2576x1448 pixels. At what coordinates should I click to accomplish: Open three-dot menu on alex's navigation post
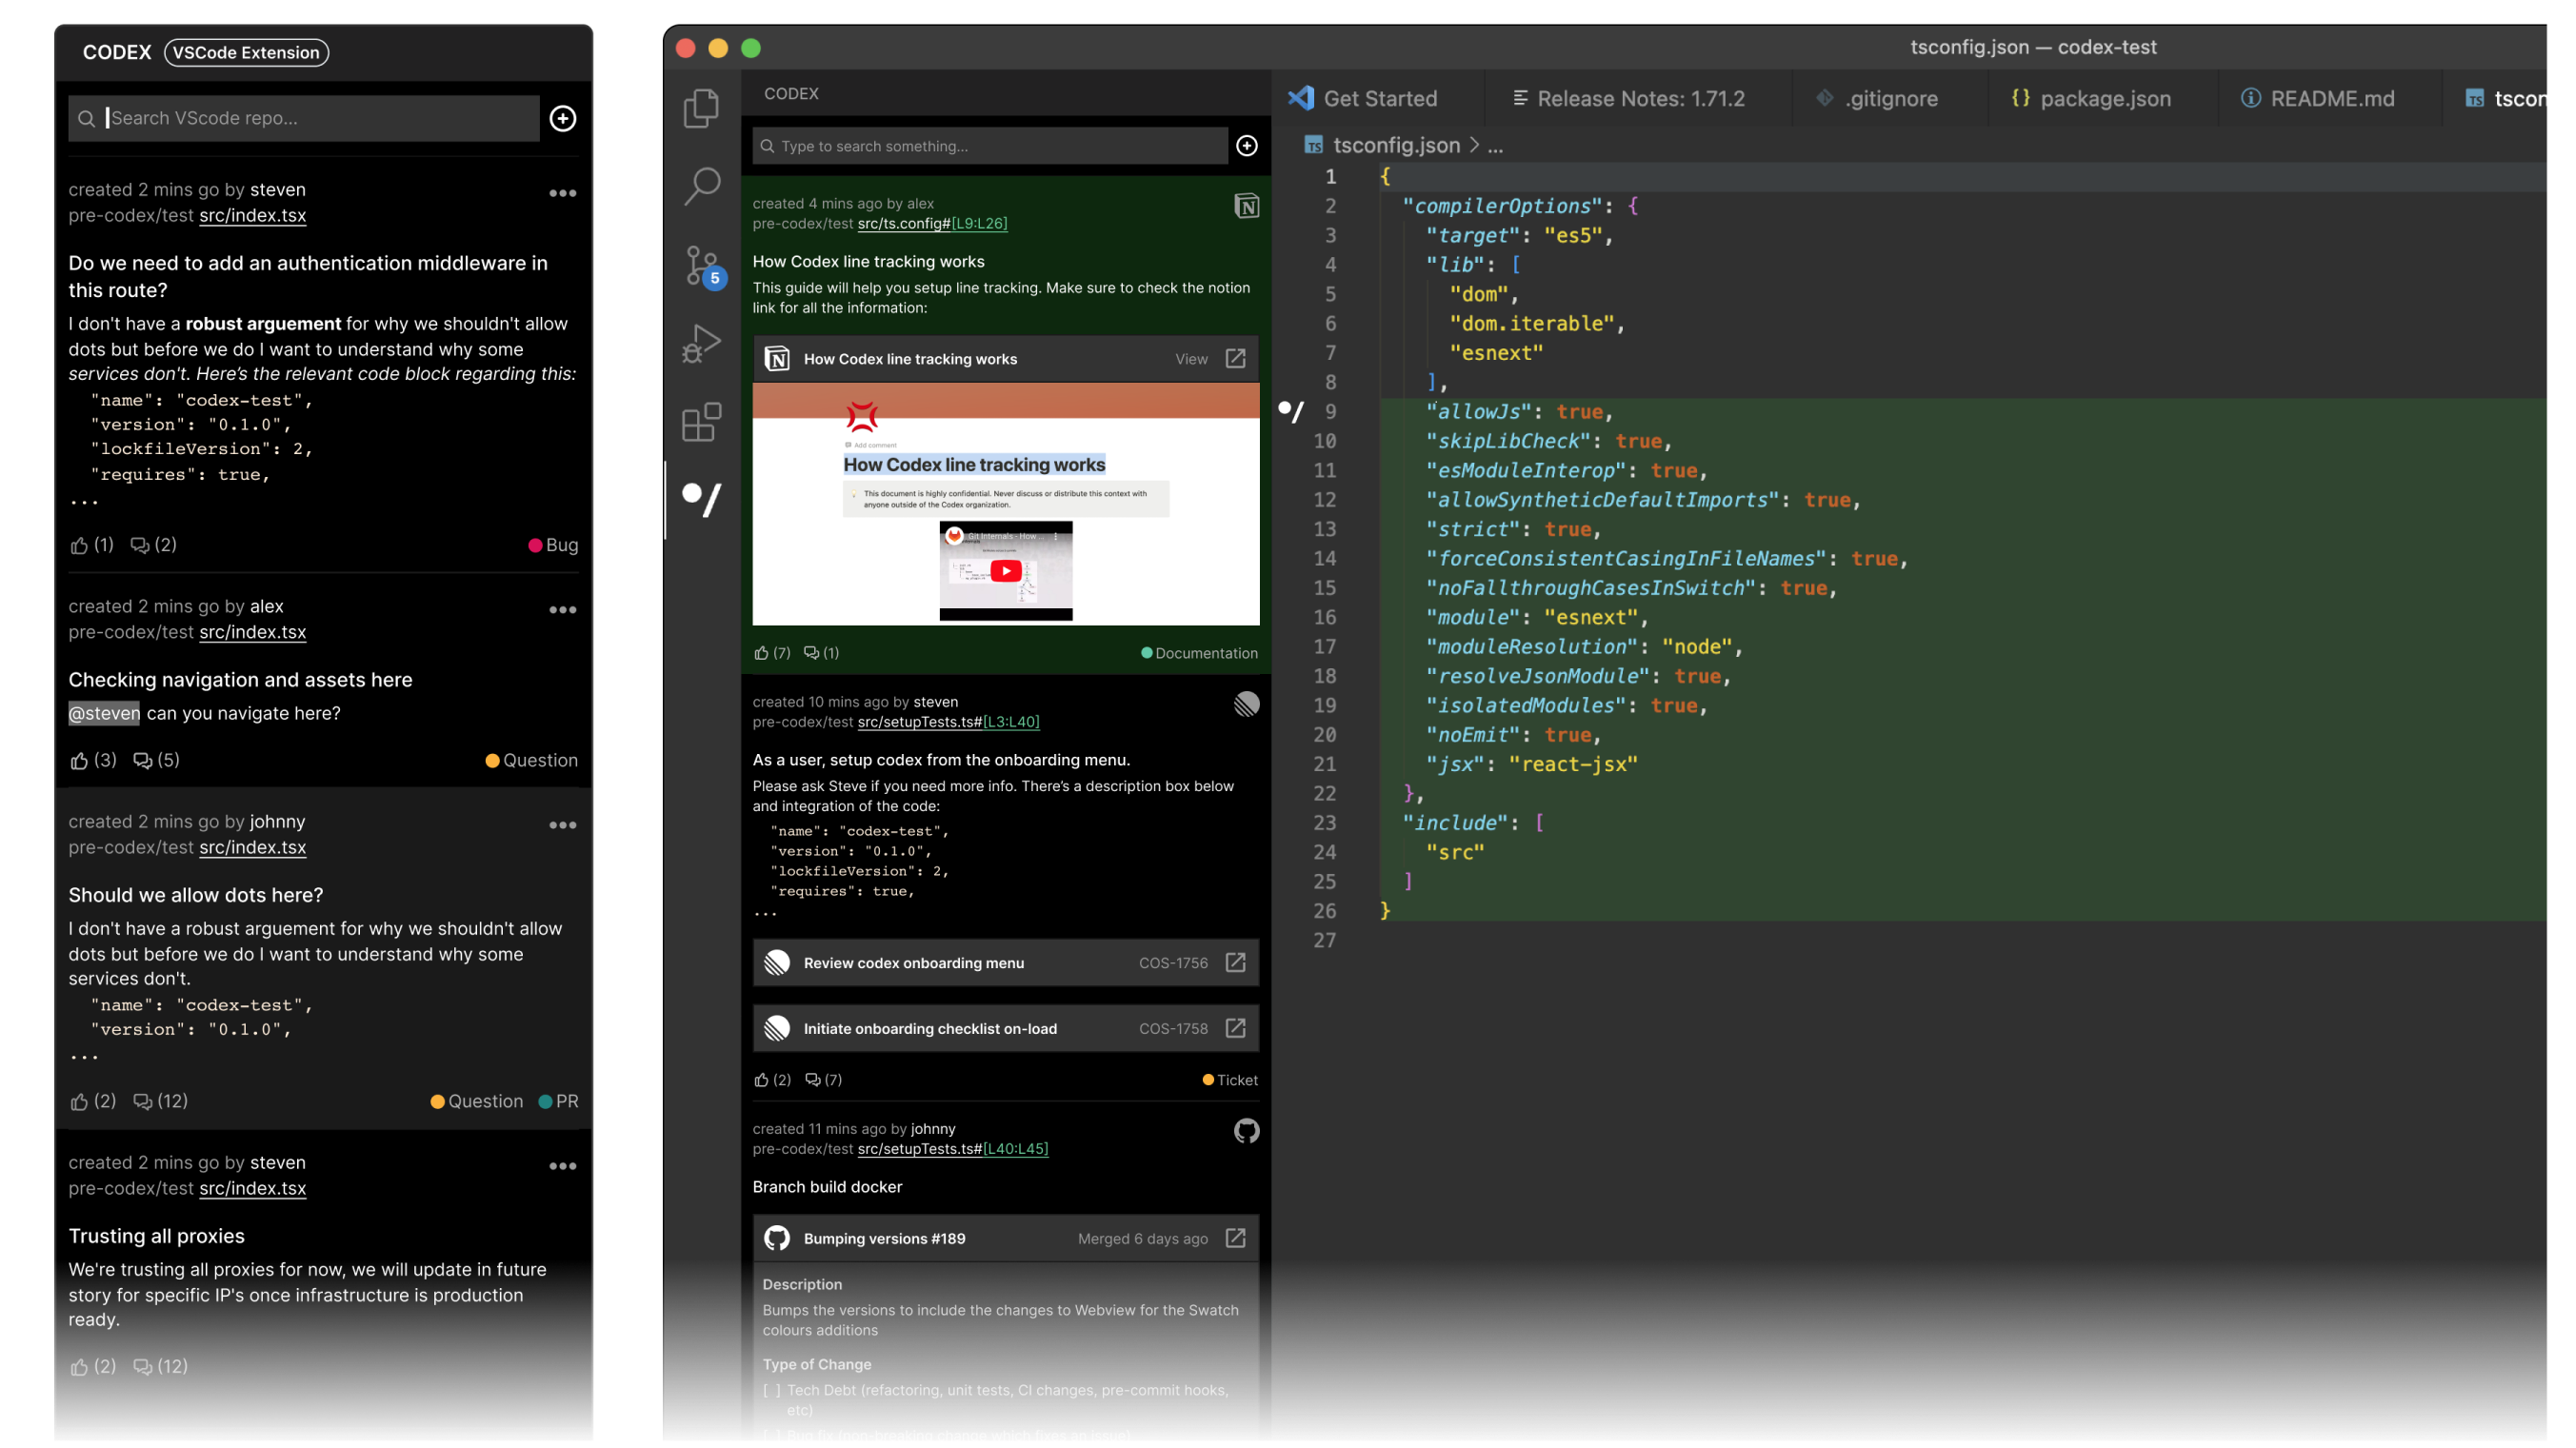(562, 610)
